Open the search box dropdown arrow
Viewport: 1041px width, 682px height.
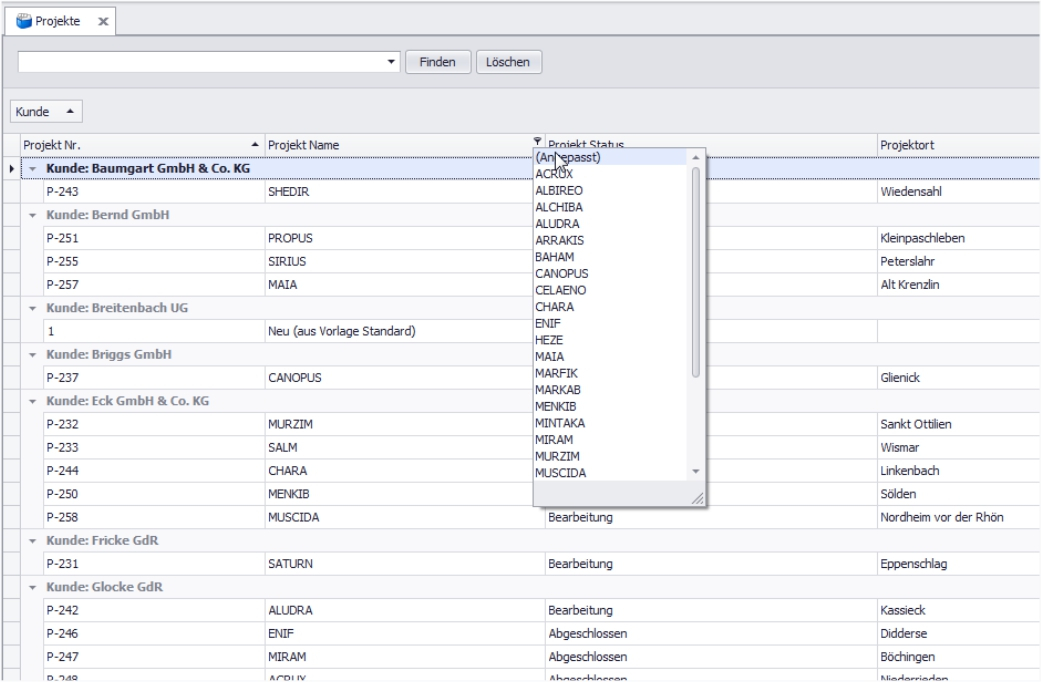click(391, 62)
